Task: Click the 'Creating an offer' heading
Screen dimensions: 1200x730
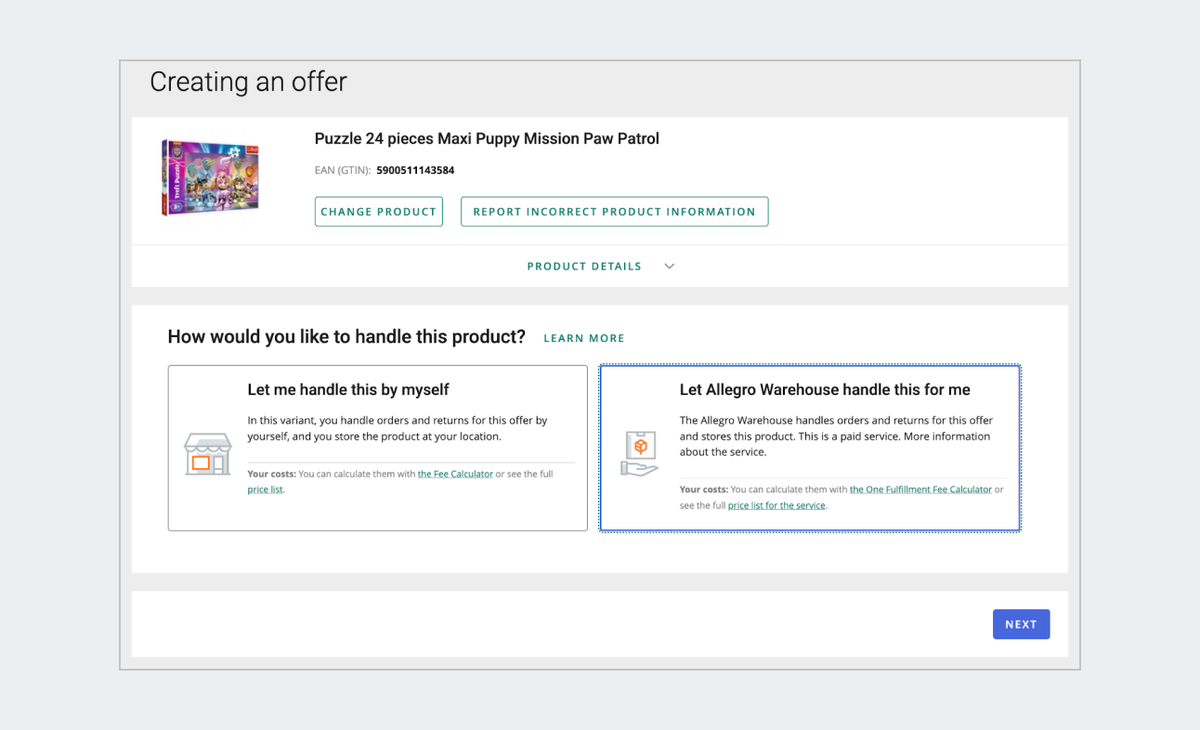Action: [248, 82]
